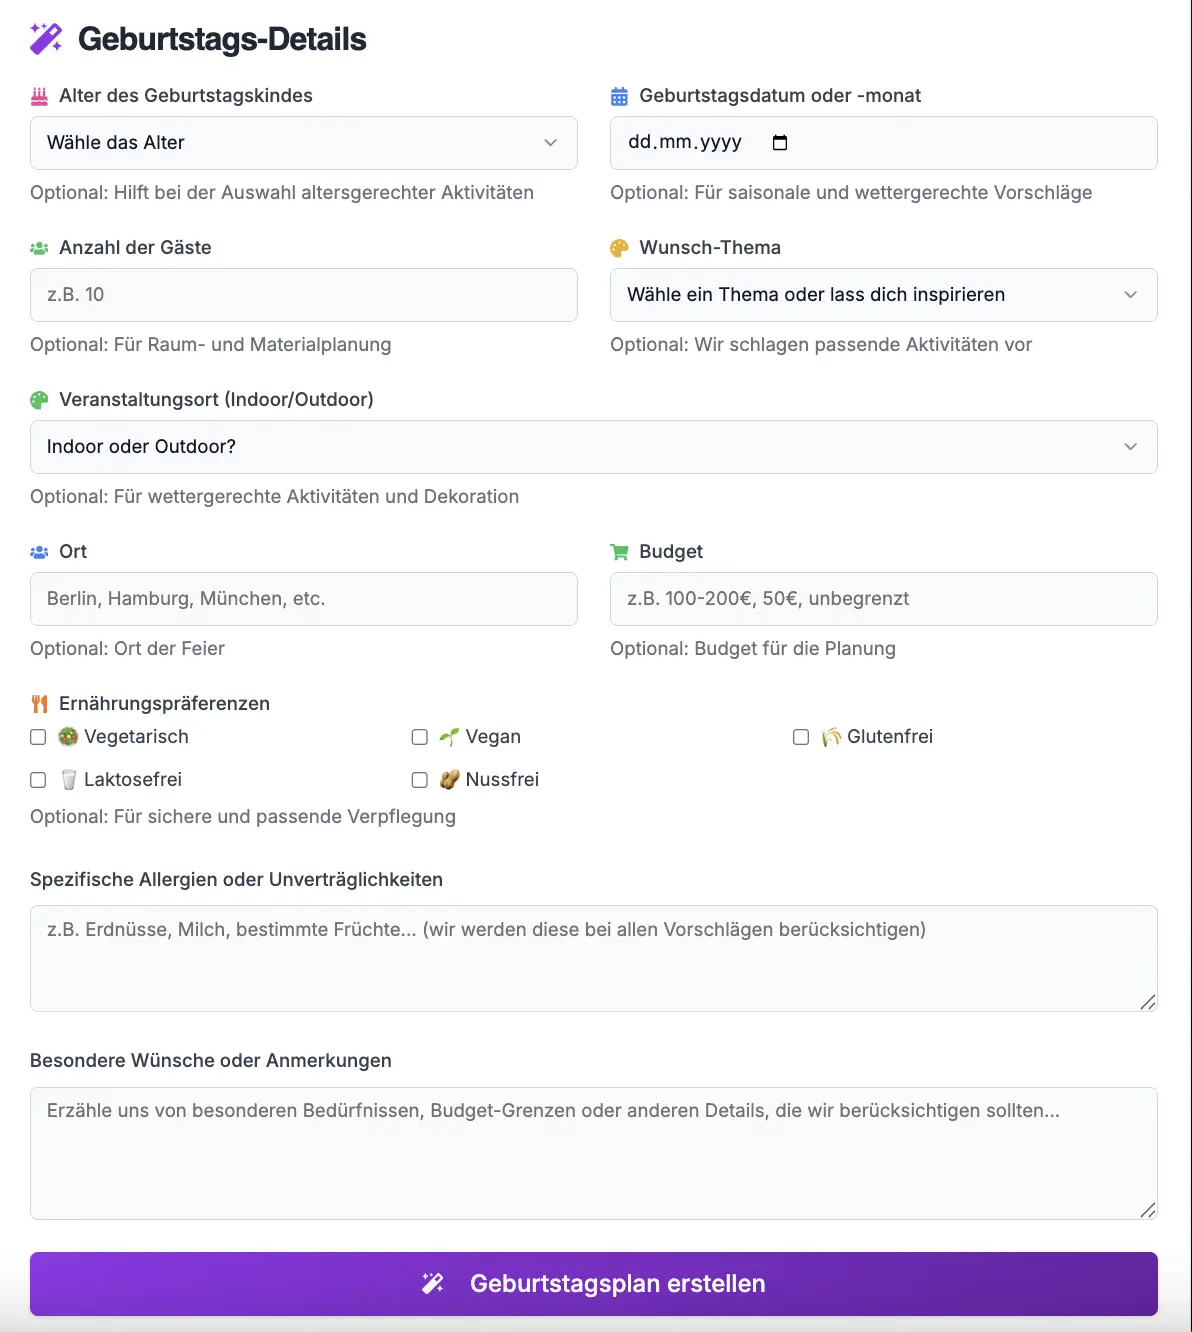Screen dimensions: 1192x1332
Task: Click the palette icon beside Wunsch-Thema
Action: tap(619, 248)
